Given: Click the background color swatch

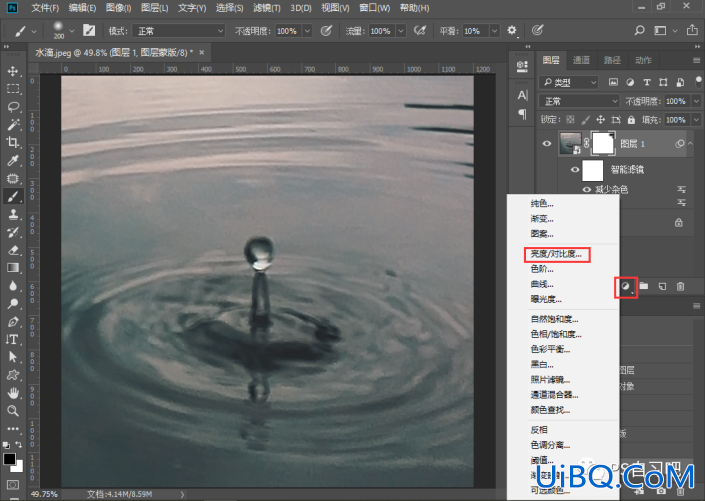Looking at the screenshot, I should click(18, 467).
